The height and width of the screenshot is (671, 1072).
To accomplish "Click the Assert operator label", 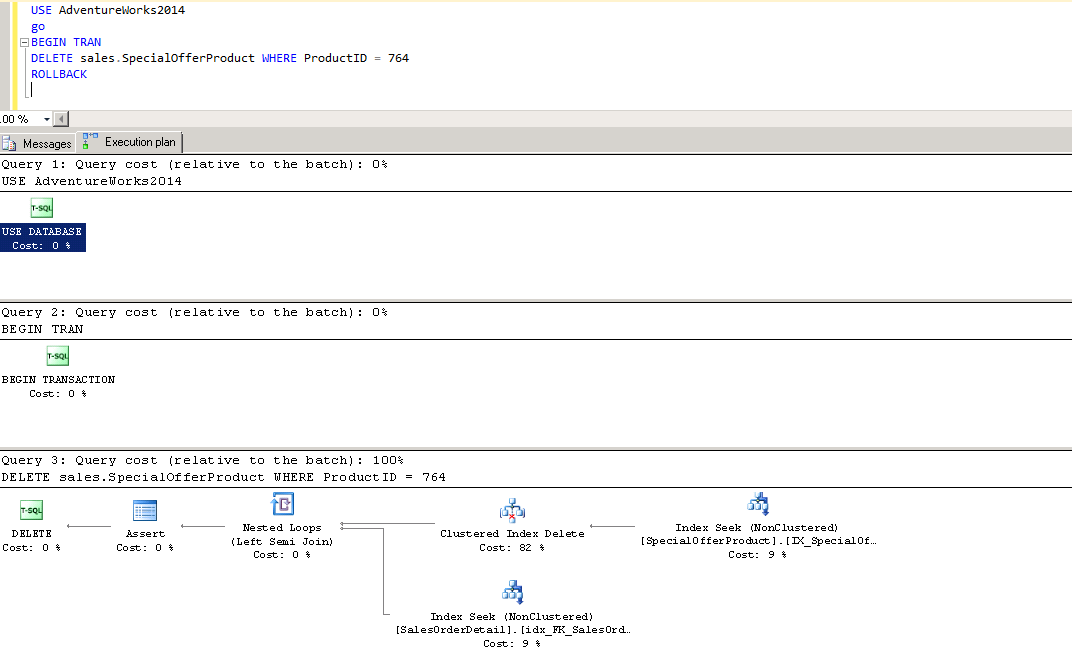I will point(145,534).
